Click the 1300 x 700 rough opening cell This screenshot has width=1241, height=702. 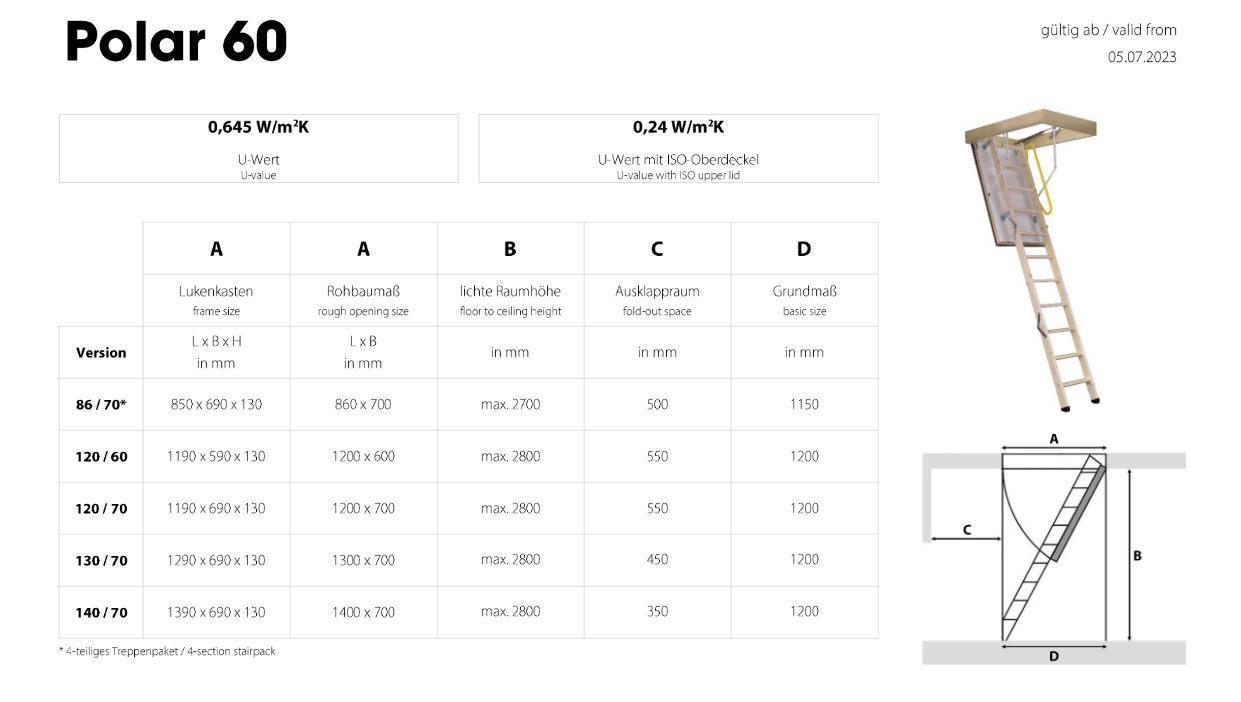363,560
